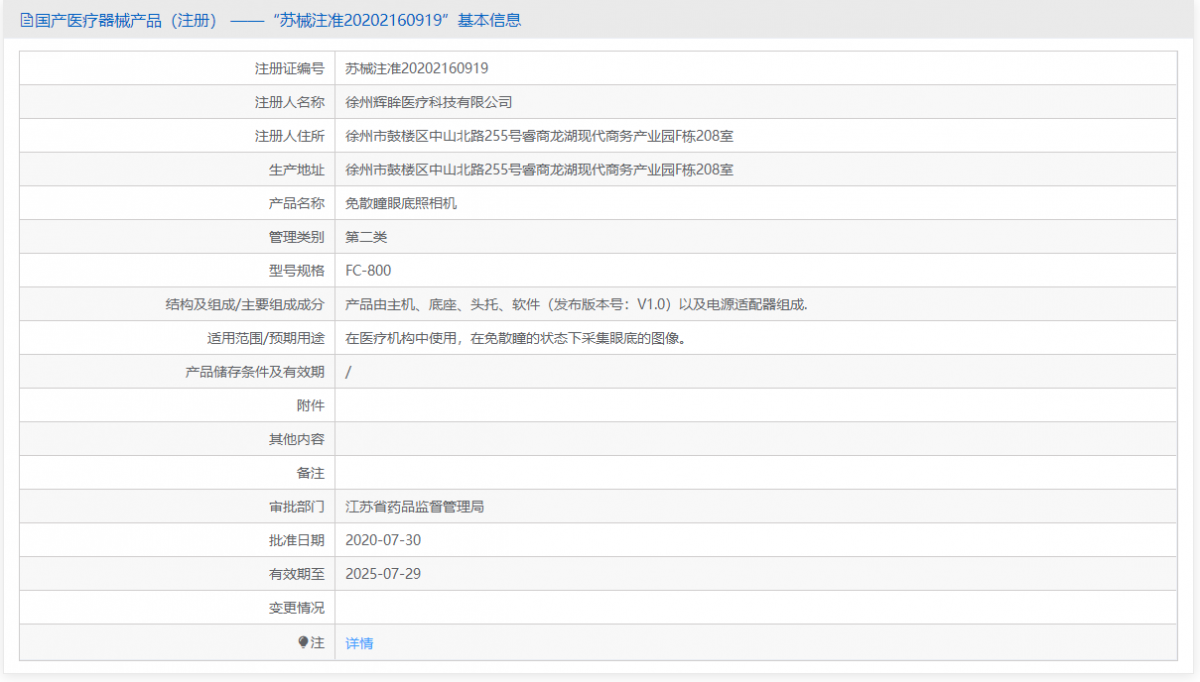
Task: Select approval date 2020-07-30
Action: (383, 540)
